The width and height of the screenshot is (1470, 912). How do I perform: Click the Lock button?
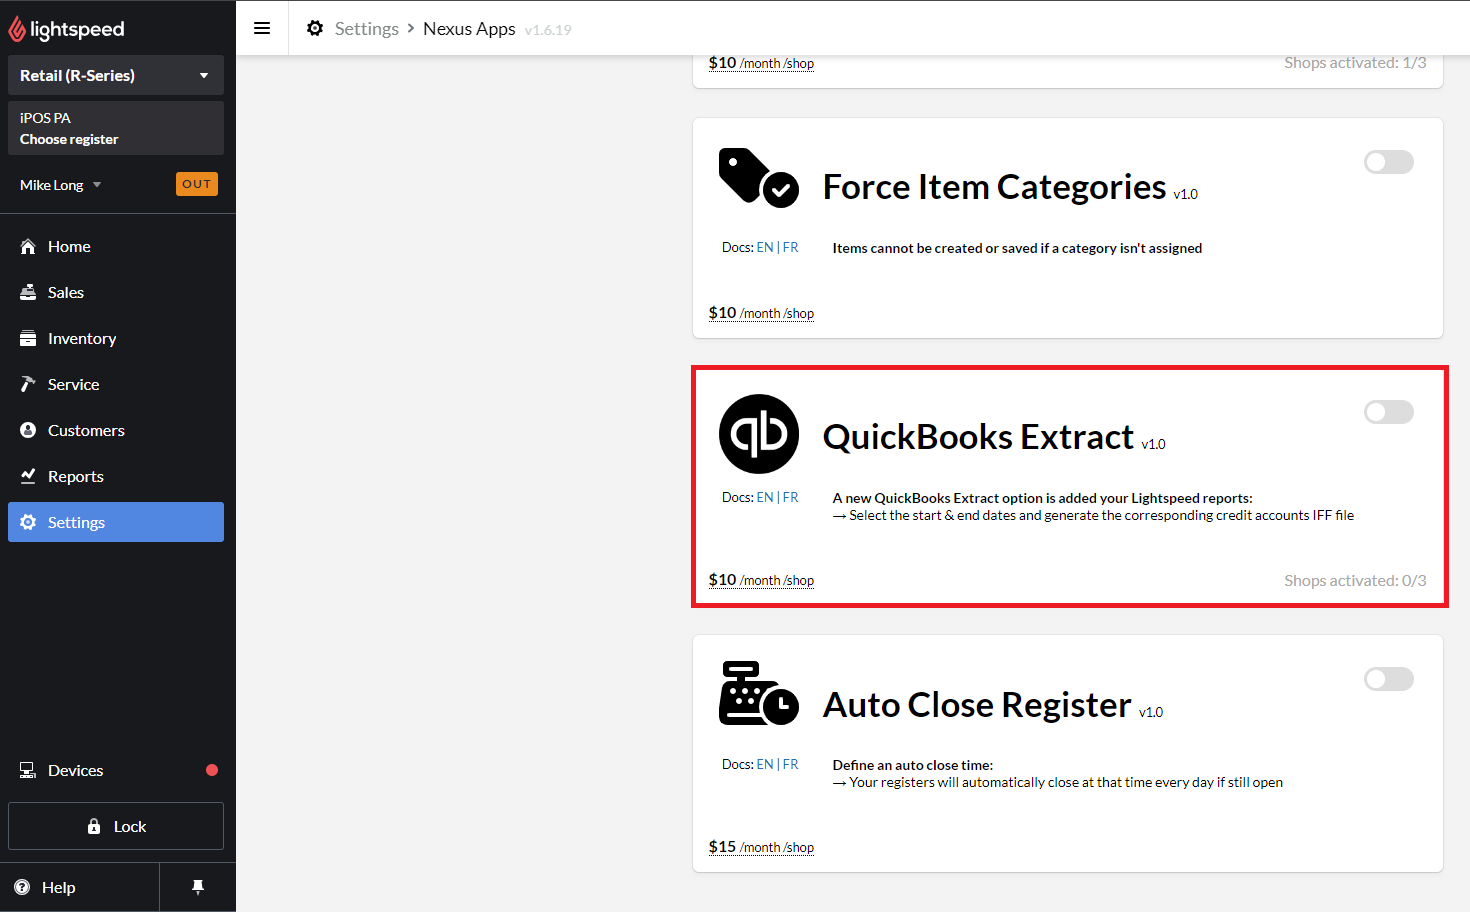116,826
